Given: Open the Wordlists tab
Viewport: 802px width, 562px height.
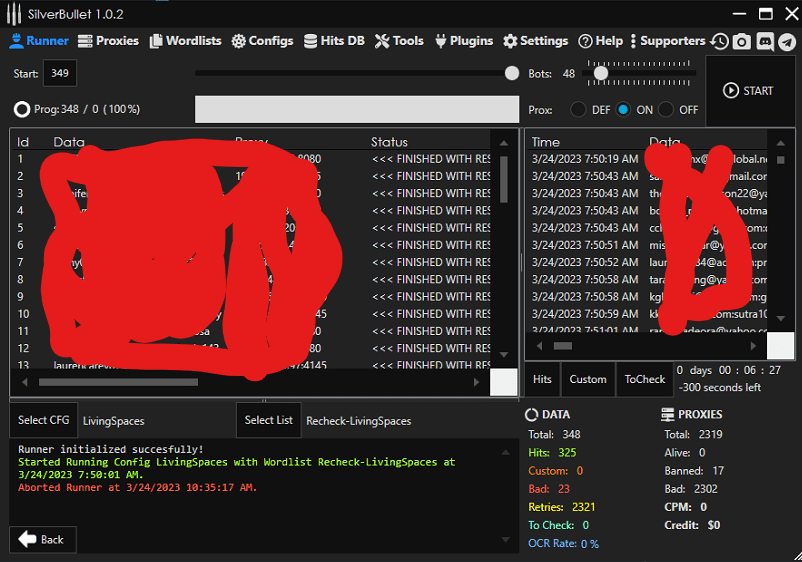Looking at the screenshot, I should pyautogui.click(x=186, y=41).
